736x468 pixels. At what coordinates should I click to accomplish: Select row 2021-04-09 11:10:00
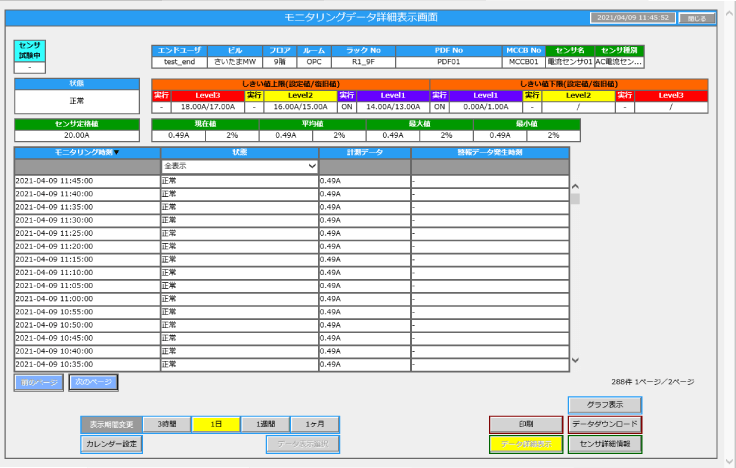tap(291, 273)
